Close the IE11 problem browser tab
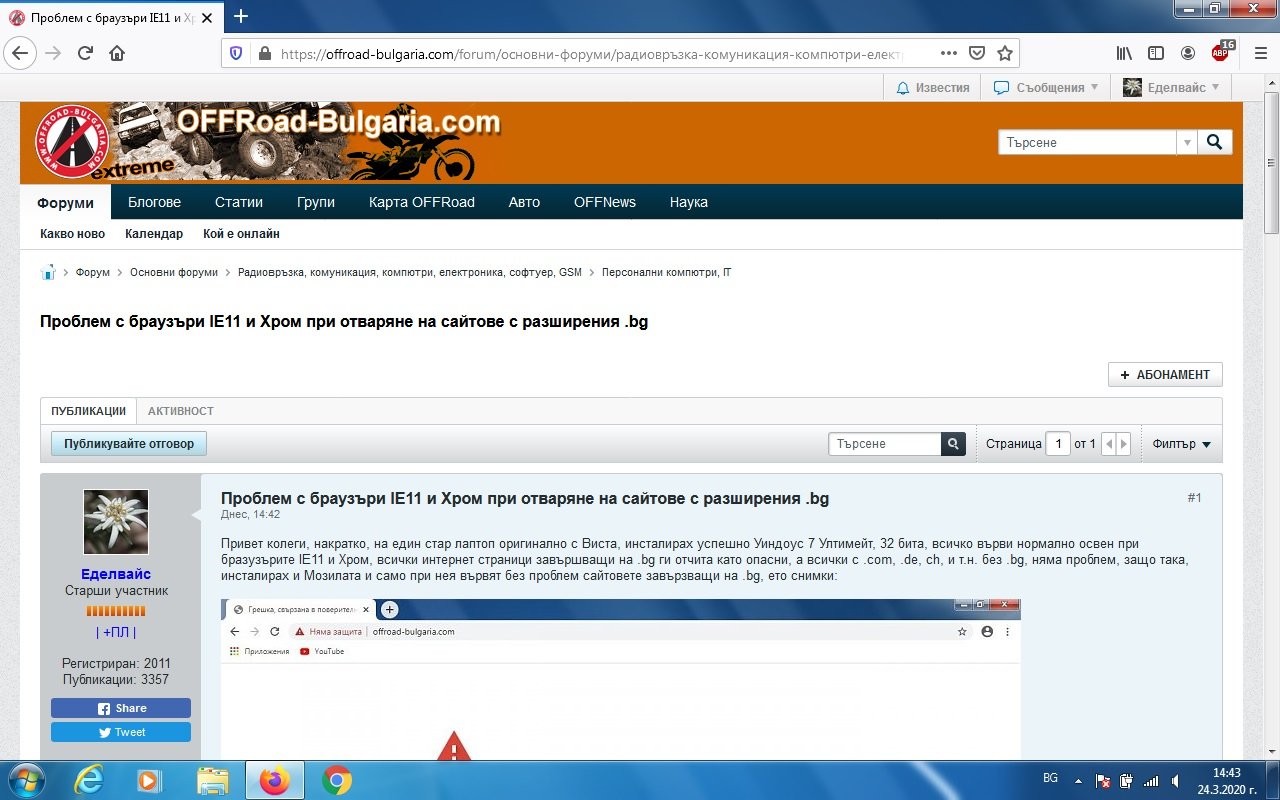 coord(207,17)
